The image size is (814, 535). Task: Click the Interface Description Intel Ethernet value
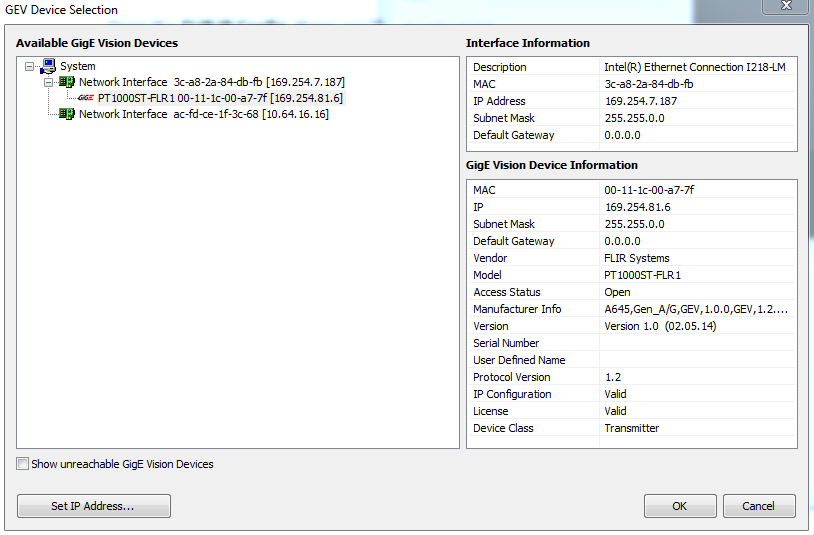click(696, 67)
